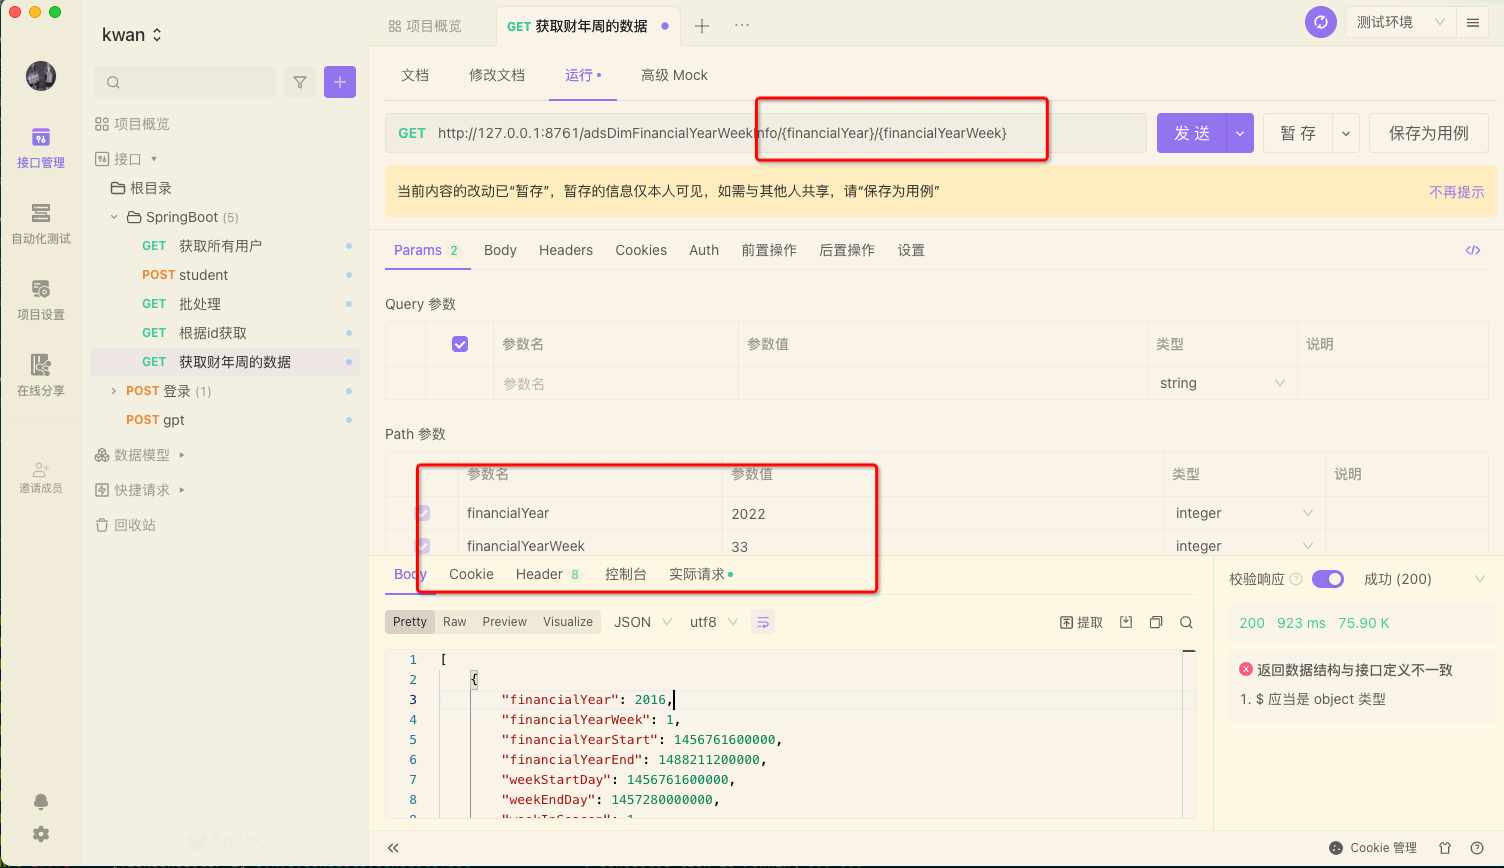
Task: Toggle the financialYearWeek row checkbox
Action: [x=423, y=546]
